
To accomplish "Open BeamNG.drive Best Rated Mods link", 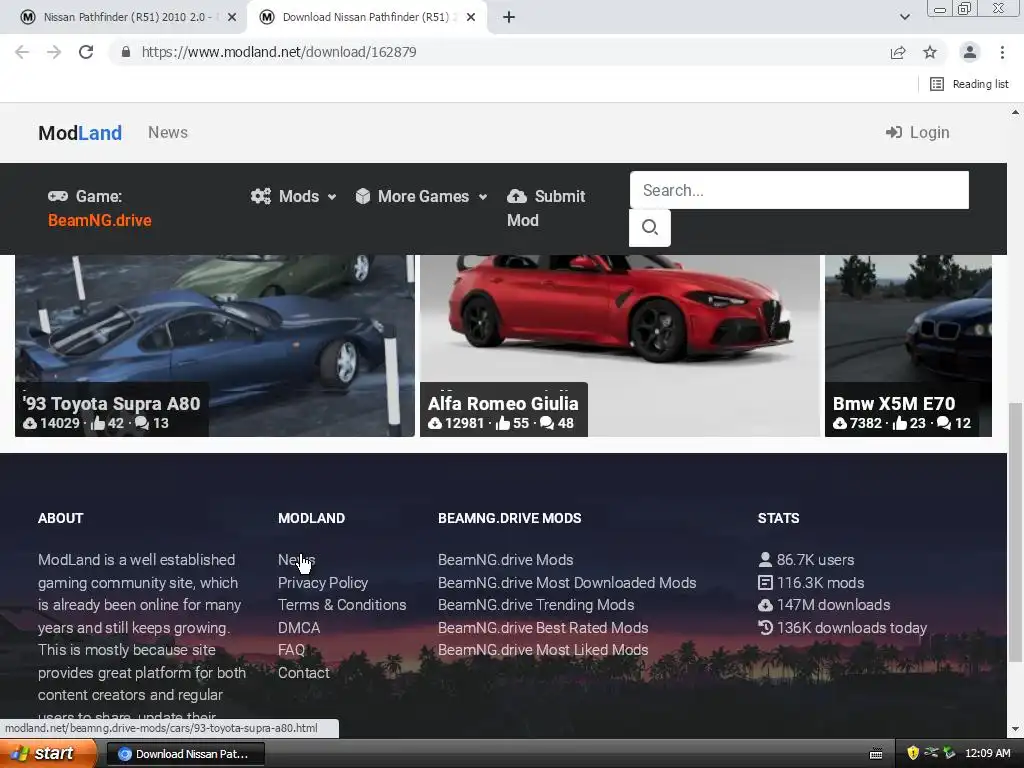I will [x=543, y=628].
